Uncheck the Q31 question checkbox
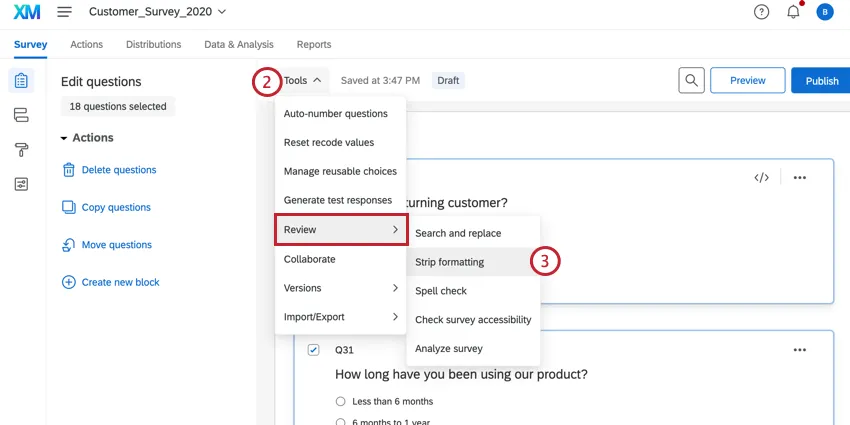 [314, 350]
